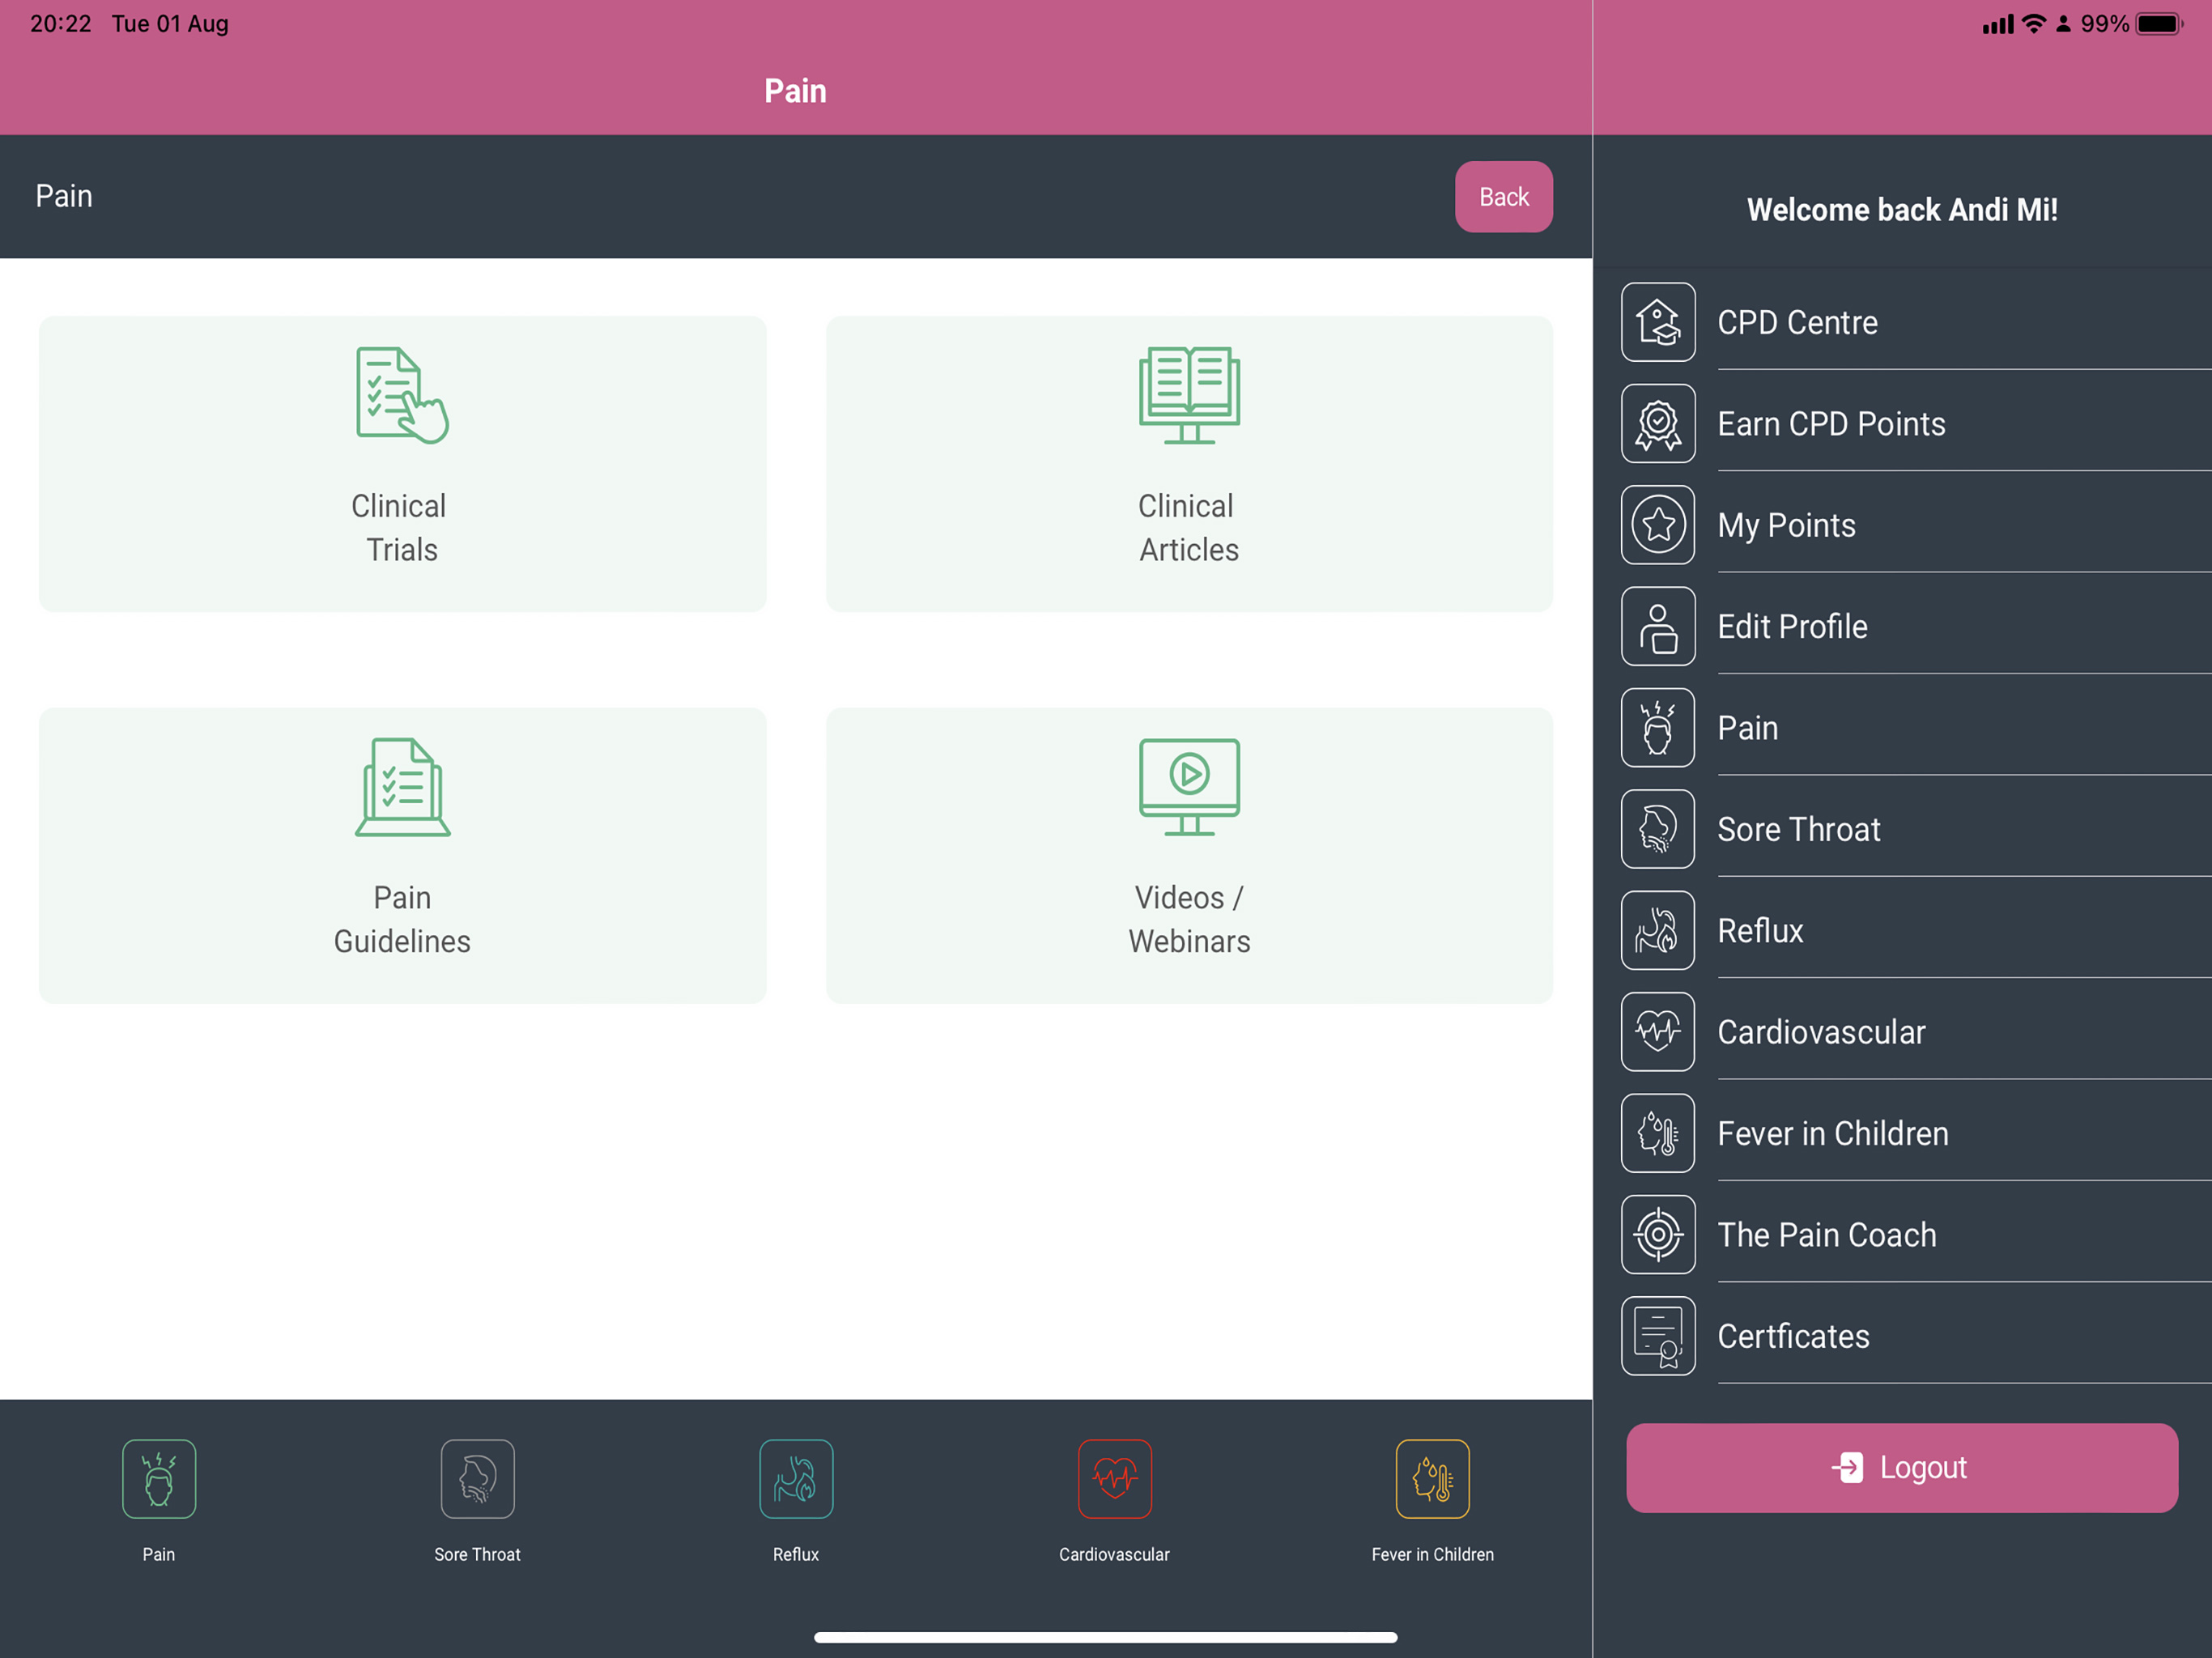Select the Pain icon in bottom bar
This screenshot has width=2212, height=1658.
click(159, 1479)
